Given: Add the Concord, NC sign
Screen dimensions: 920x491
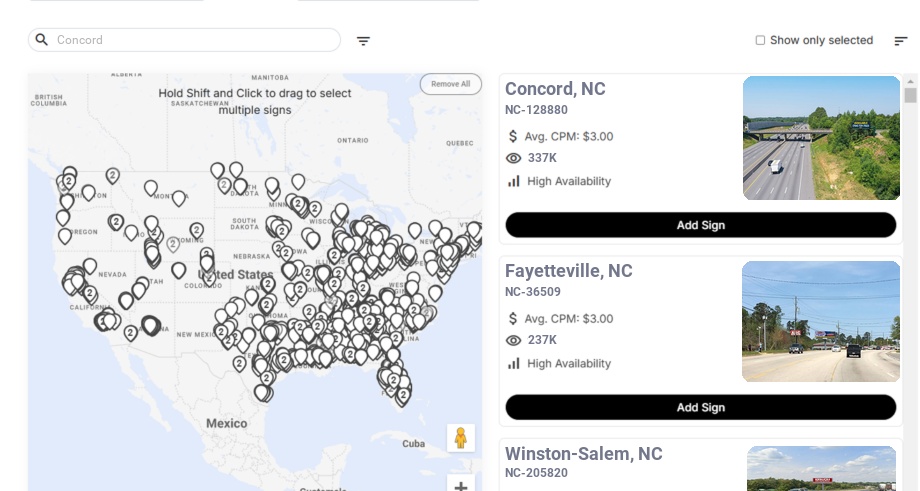Looking at the screenshot, I should [x=700, y=225].
